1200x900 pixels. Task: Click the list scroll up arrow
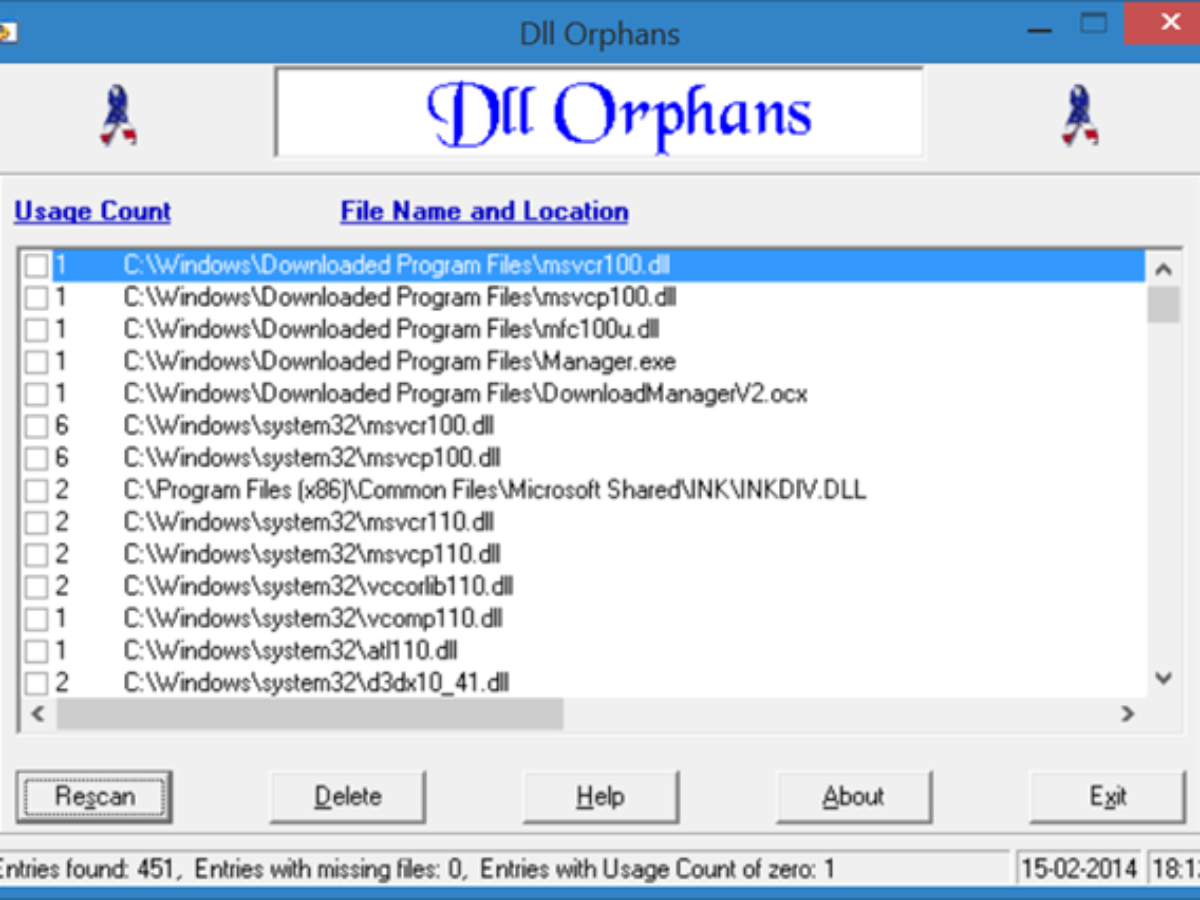tap(1163, 268)
